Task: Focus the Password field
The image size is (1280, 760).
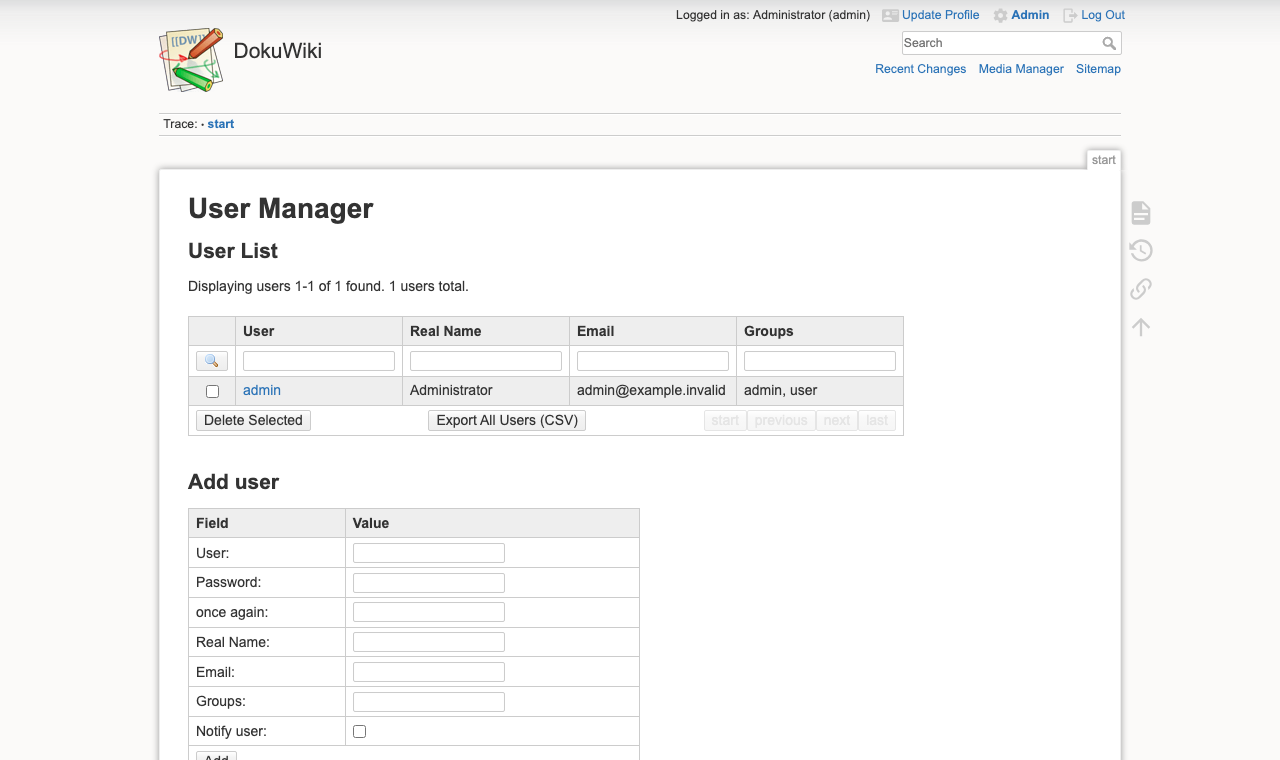Action: pos(429,583)
